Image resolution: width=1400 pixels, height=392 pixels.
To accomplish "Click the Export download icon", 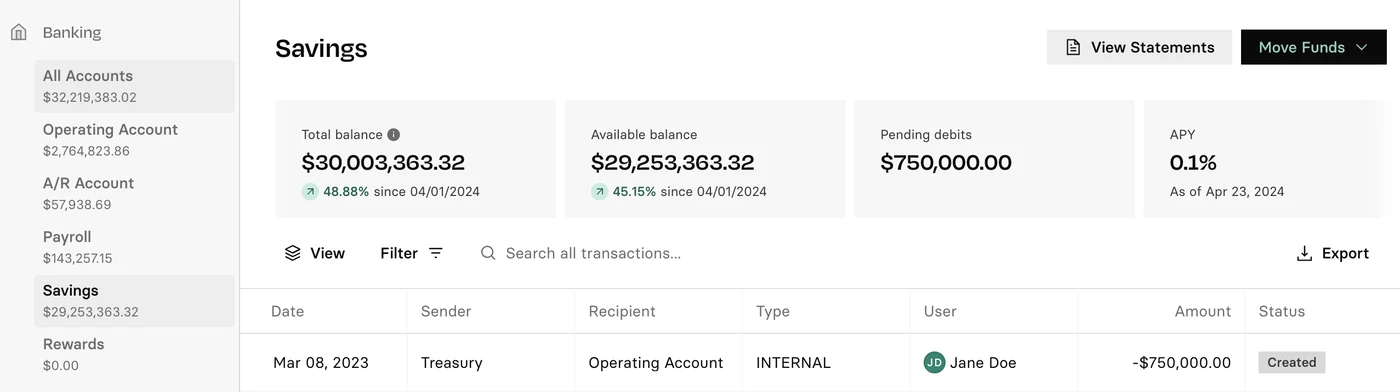I will (x=1304, y=253).
